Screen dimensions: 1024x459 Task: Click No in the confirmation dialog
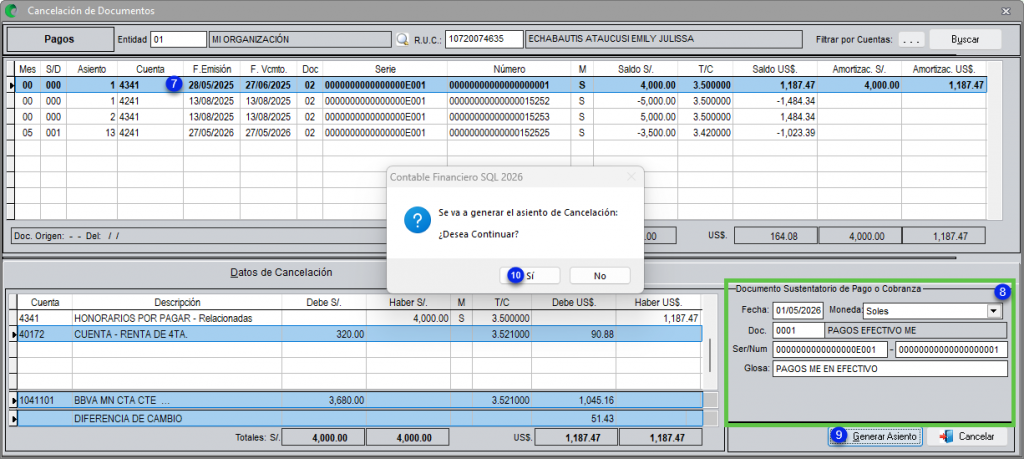coord(600,276)
